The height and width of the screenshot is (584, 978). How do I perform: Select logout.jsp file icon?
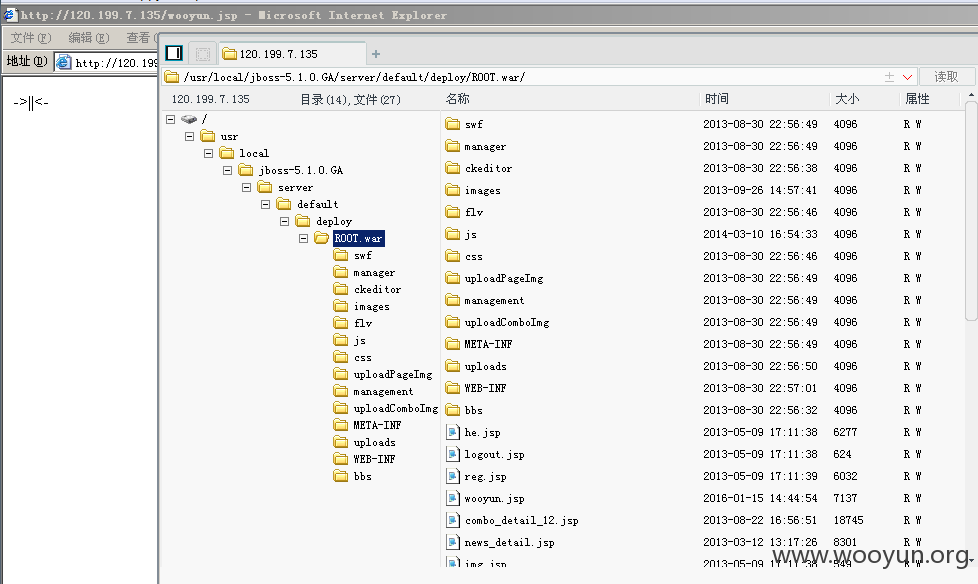[x=453, y=454]
